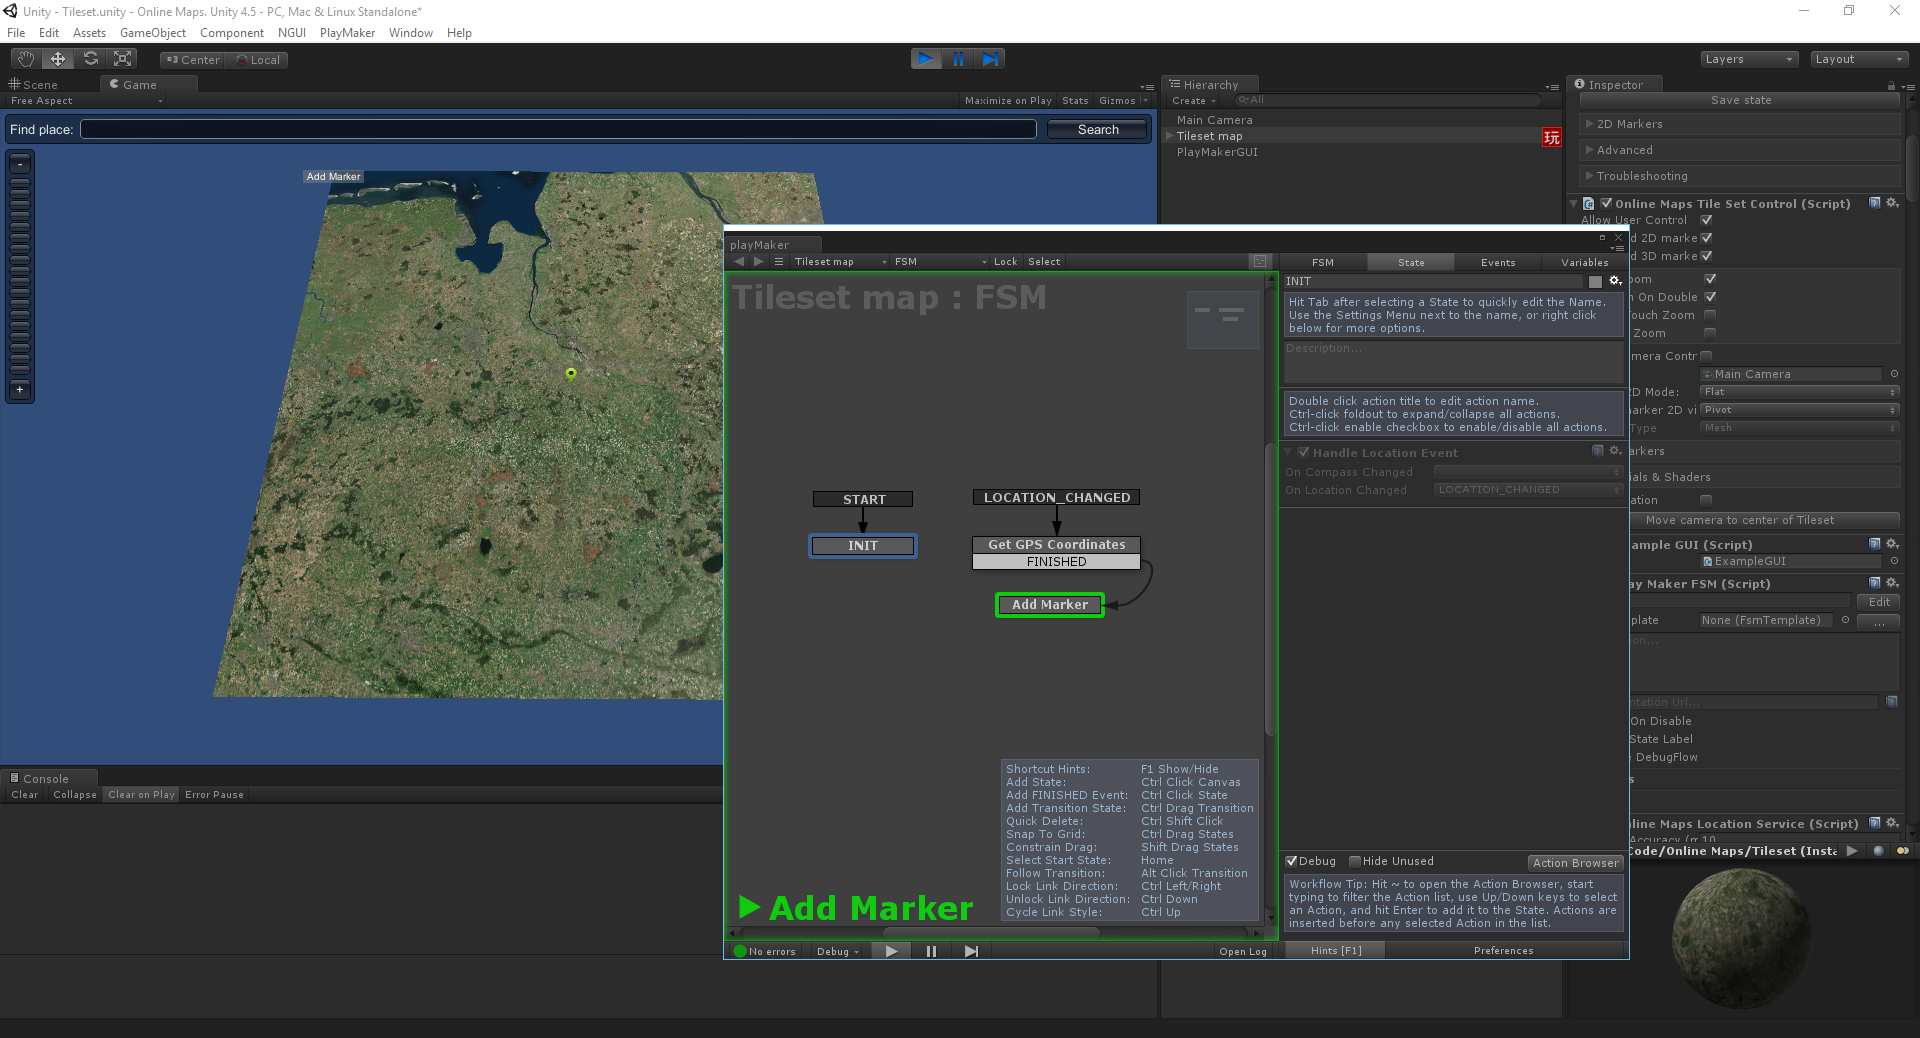The width and height of the screenshot is (1920, 1038).
Task: Toggle the 3D marker checkbox
Action: pyautogui.click(x=1706, y=256)
